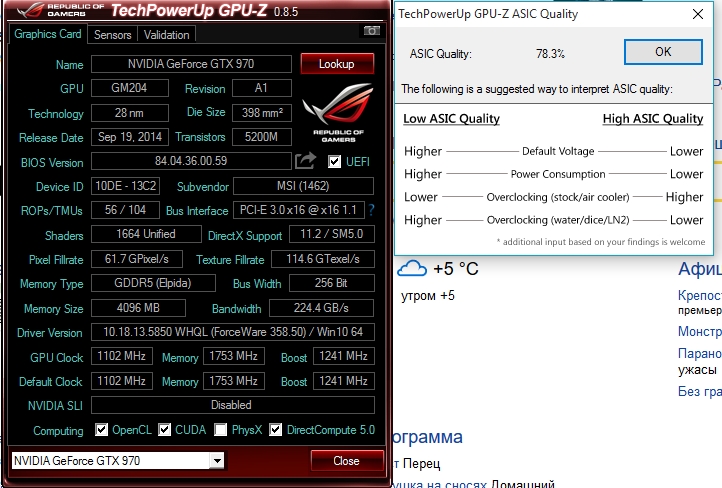The image size is (722, 488).
Task: Click Memory Type value GDDR5 (Elpida)
Action: 153,283
